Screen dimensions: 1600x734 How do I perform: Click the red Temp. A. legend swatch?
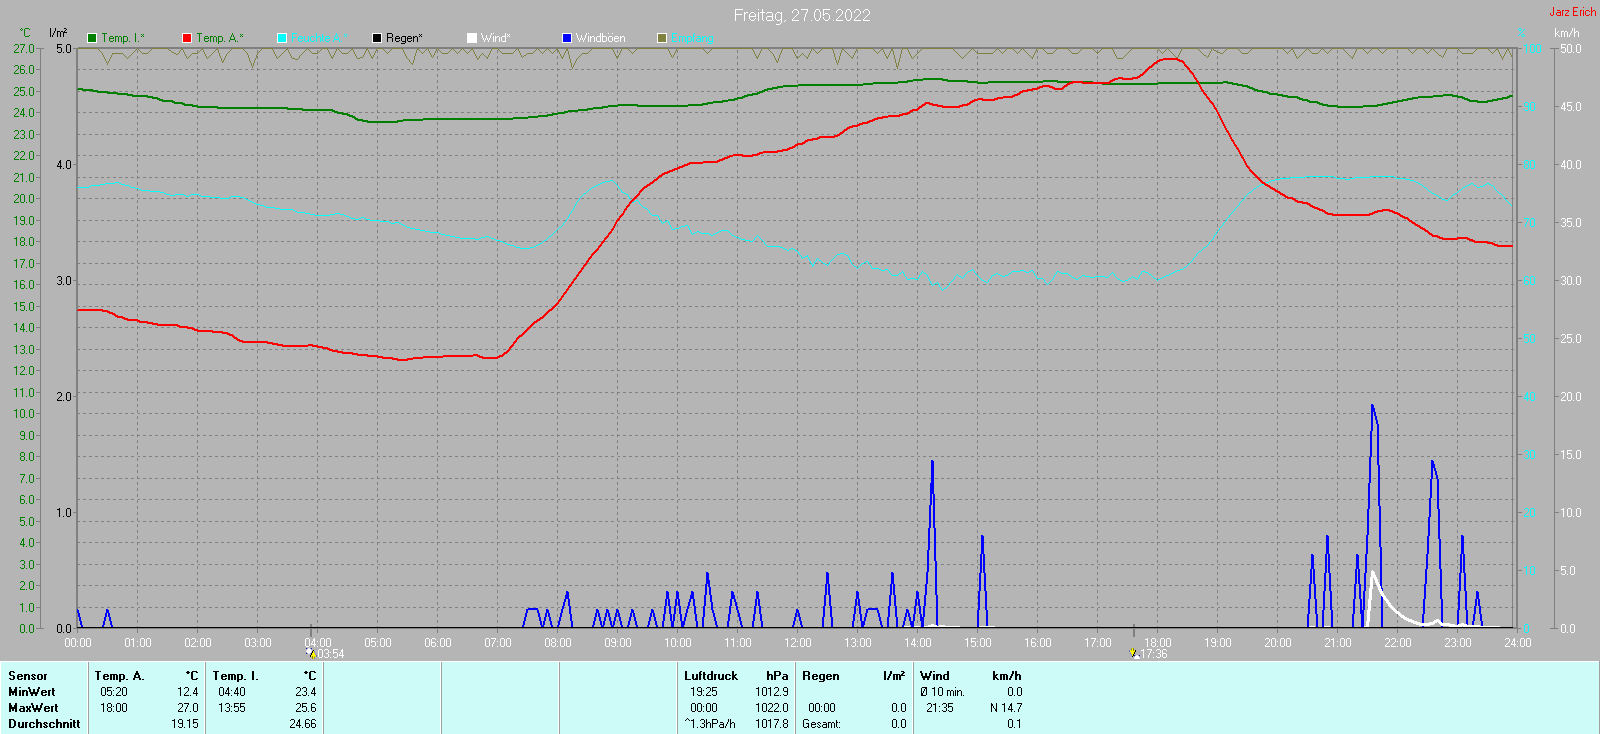pyautogui.click(x=187, y=38)
